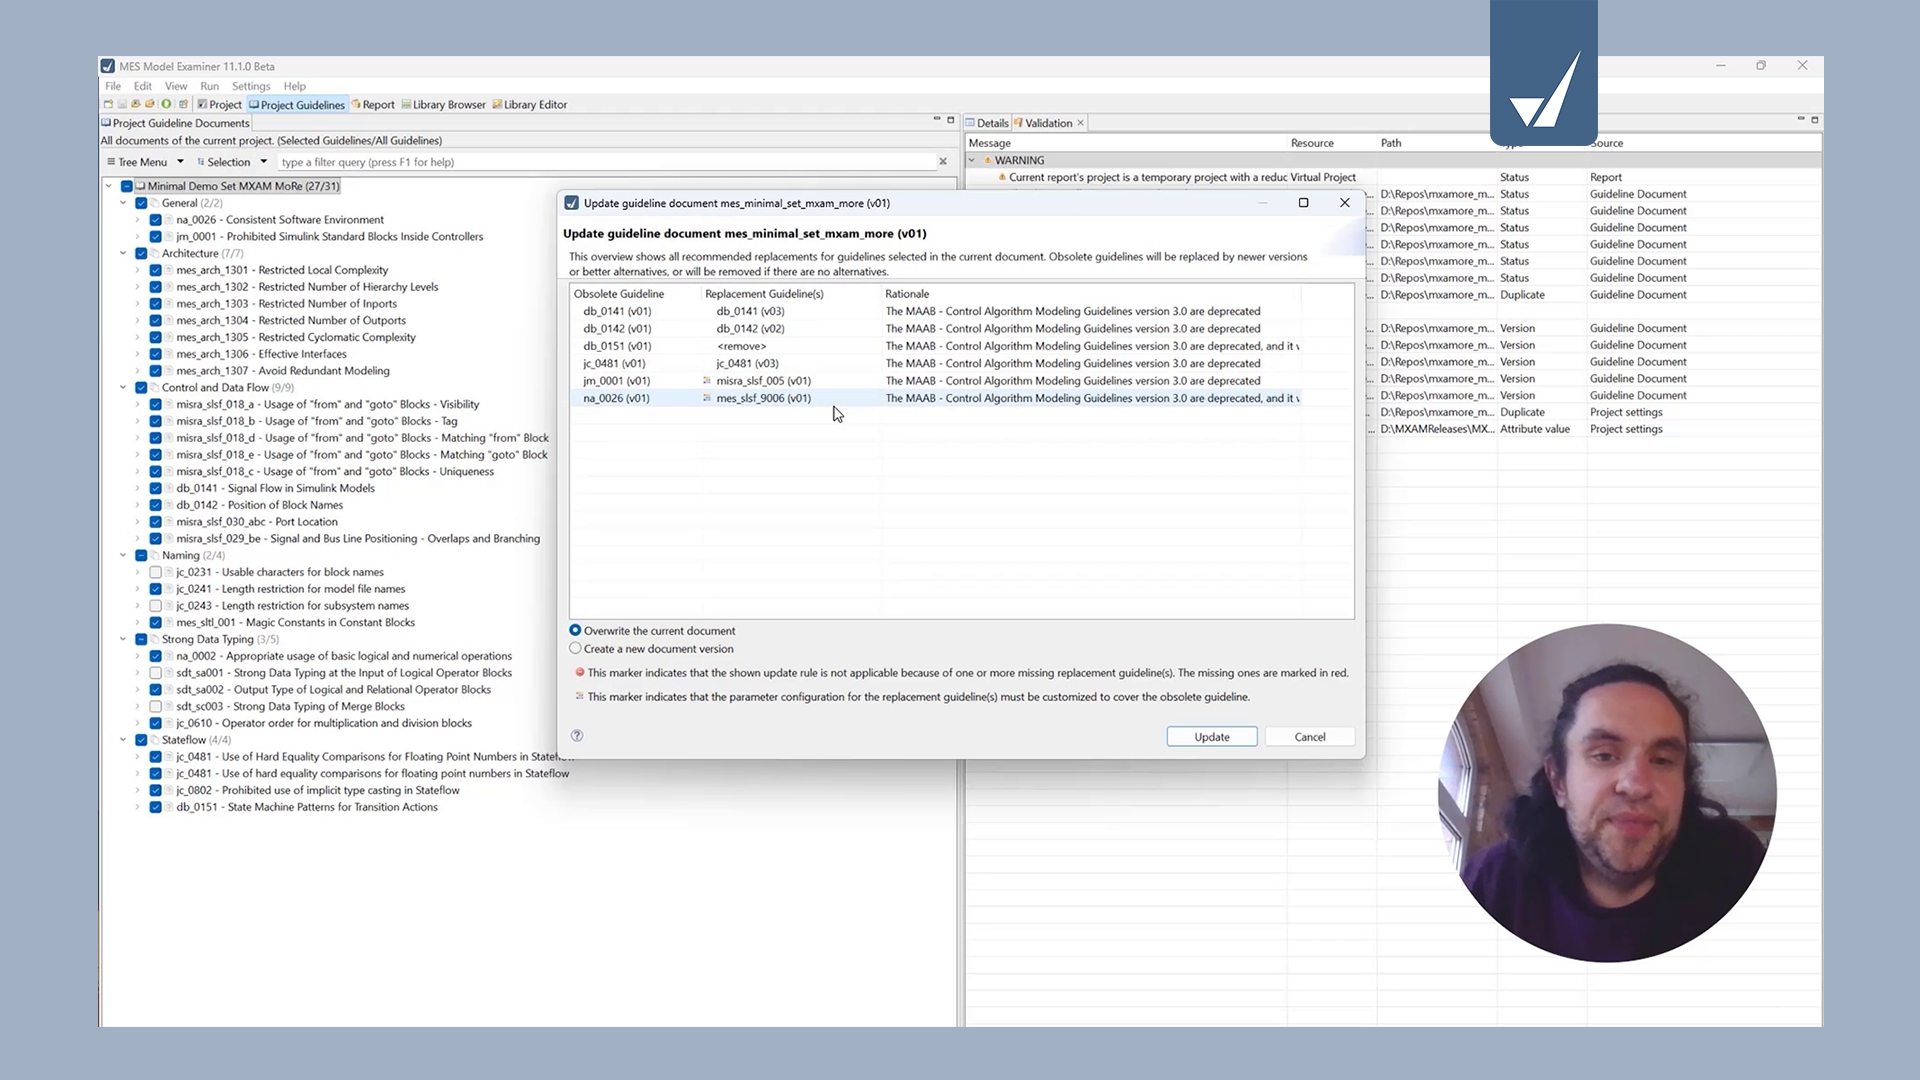Switch to the Details tab
This screenshot has height=1080, width=1920.
[x=989, y=122]
